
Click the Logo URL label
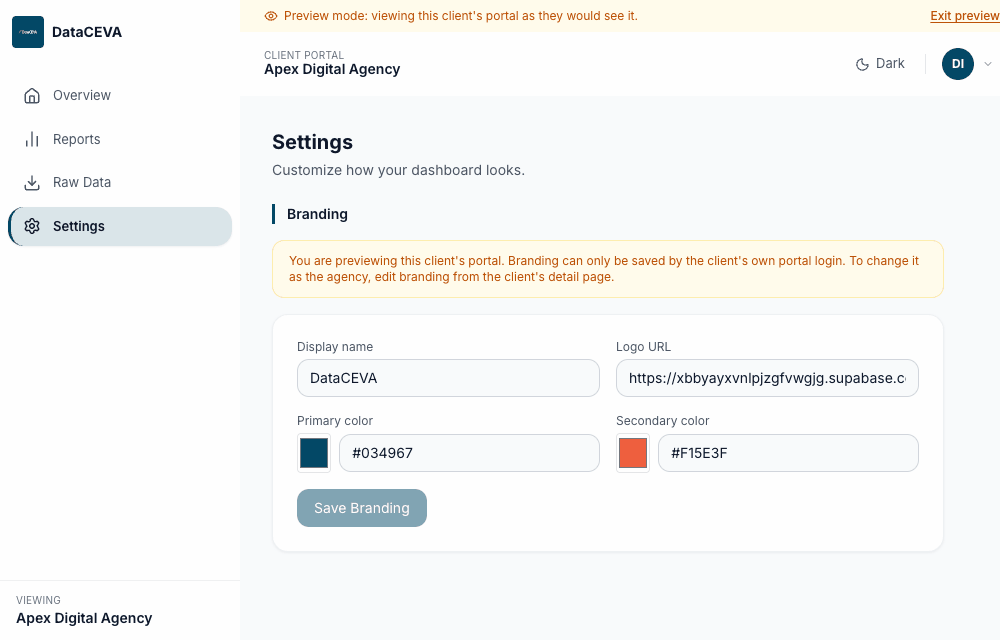tap(643, 347)
